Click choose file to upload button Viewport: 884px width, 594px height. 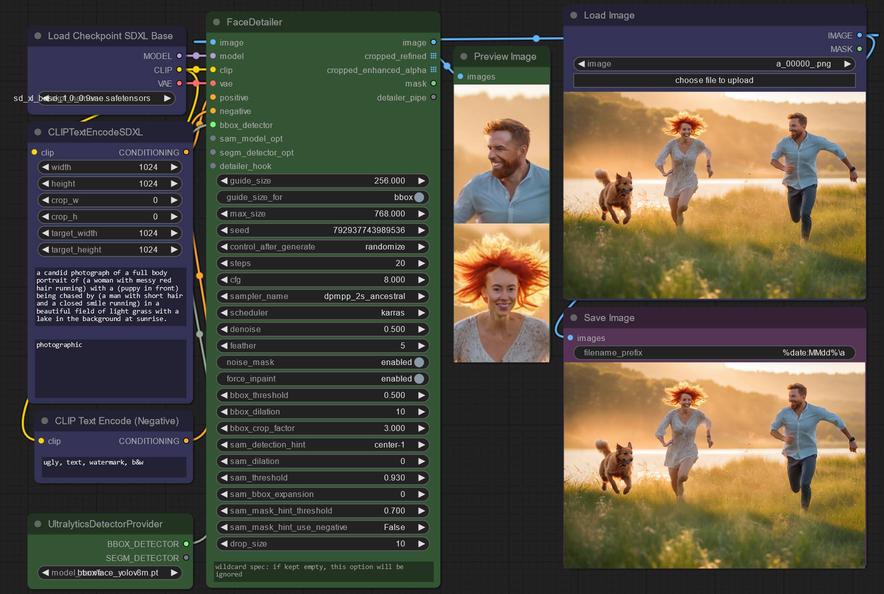pos(714,80)
